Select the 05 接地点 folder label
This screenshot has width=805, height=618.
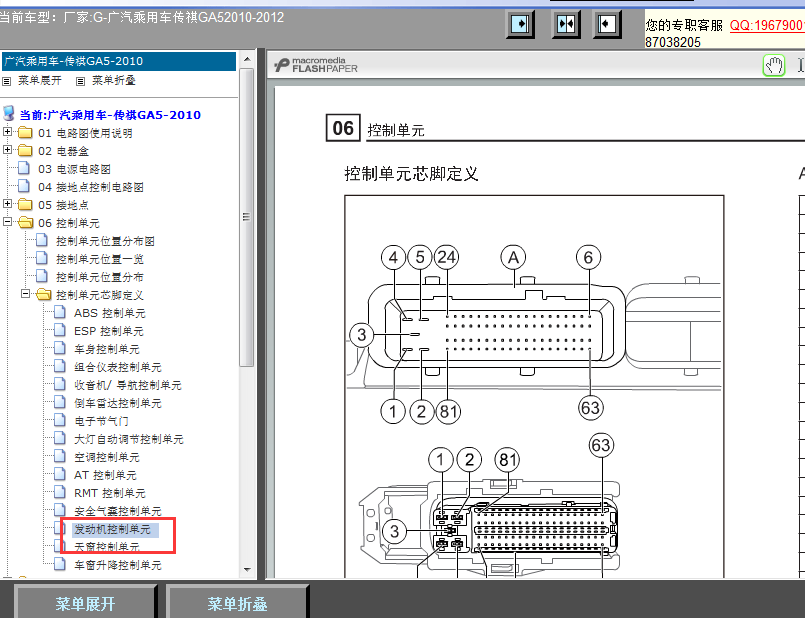63,205
